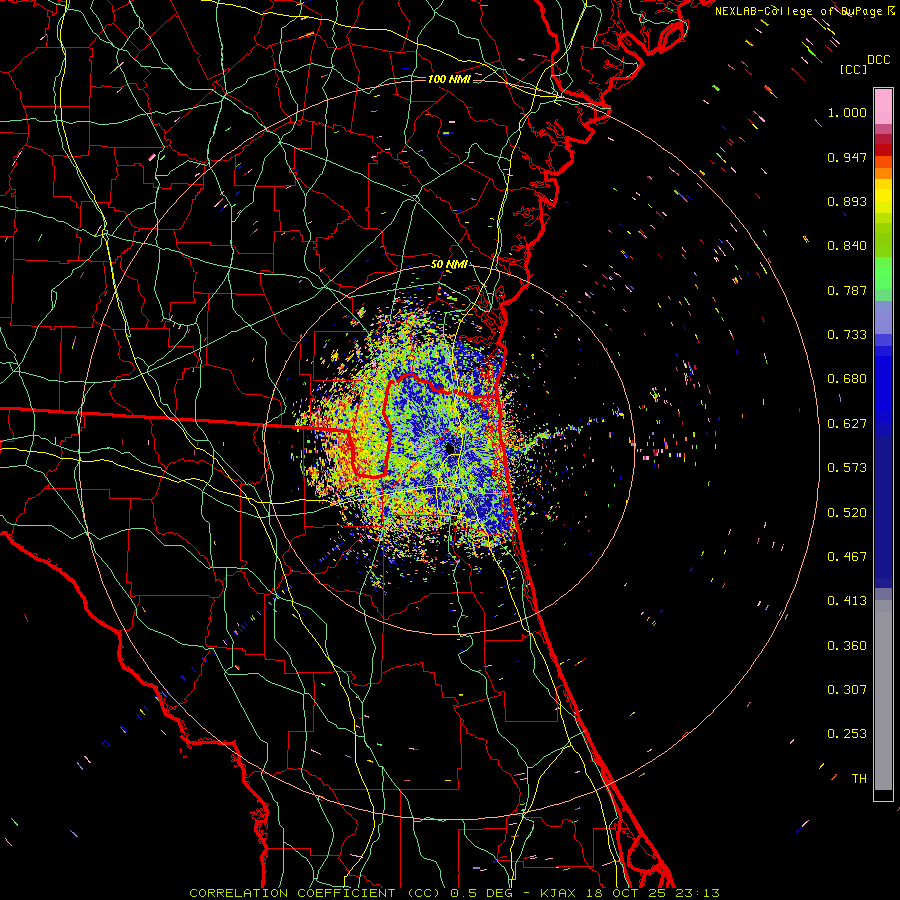Select the 0.680 legend value
This screenshot has width=900, height=900.
tap(847, 379)
